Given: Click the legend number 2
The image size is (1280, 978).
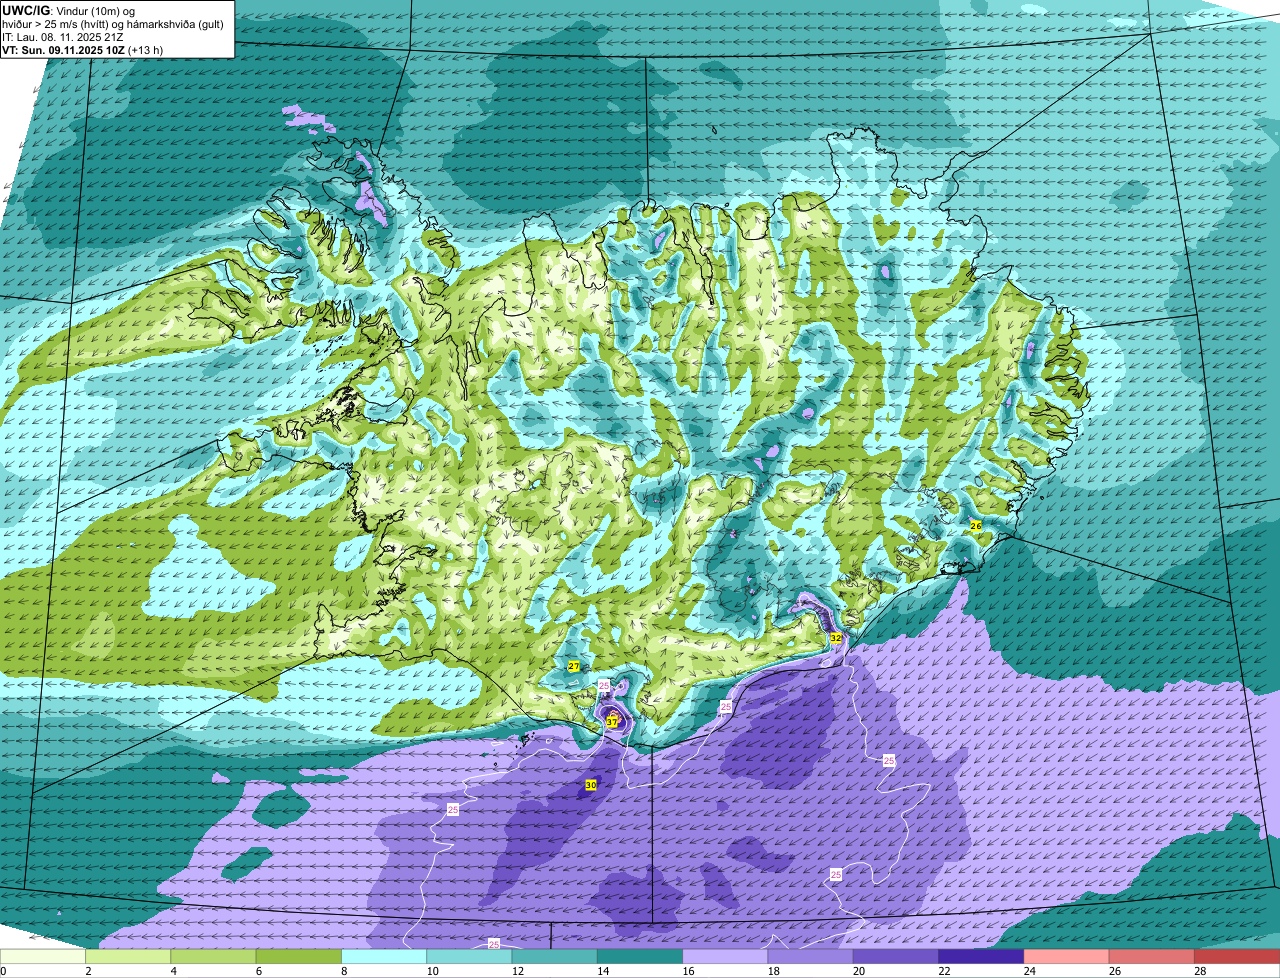Looking at the screenshot, I should pyautogui.click(x=88, y=971).
